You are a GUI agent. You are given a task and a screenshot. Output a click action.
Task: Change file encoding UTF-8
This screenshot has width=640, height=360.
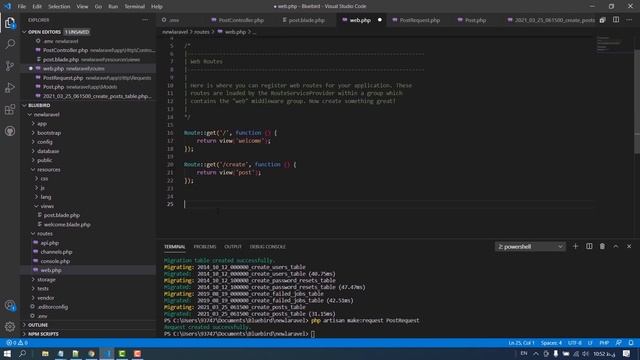(575, 343)
